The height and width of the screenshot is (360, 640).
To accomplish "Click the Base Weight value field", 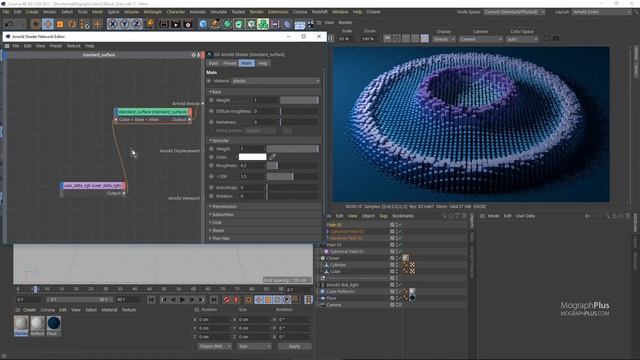I will [x=265, y=100].
